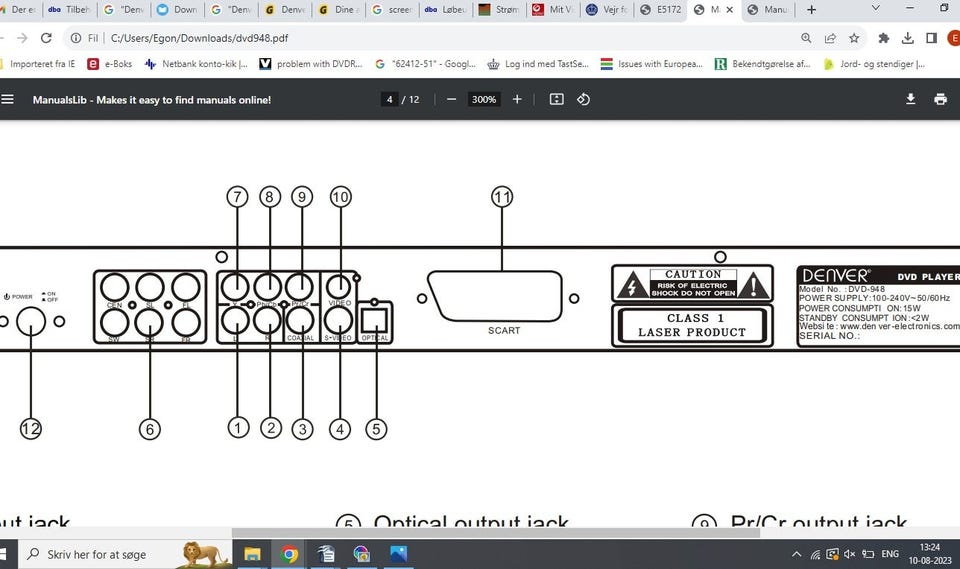
Task: Toggle the browser side panel
Action: pyautogui.click(x=931, y=38)
